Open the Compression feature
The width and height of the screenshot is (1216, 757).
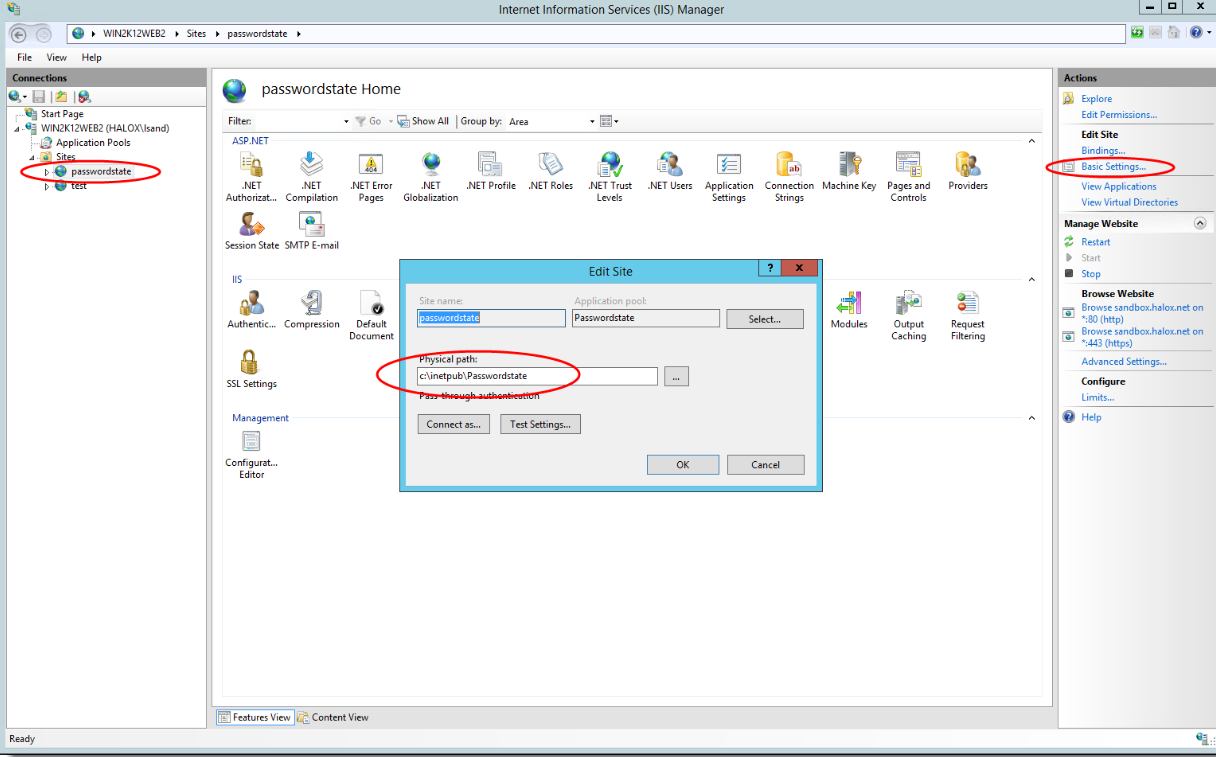[x=312, y=310]
